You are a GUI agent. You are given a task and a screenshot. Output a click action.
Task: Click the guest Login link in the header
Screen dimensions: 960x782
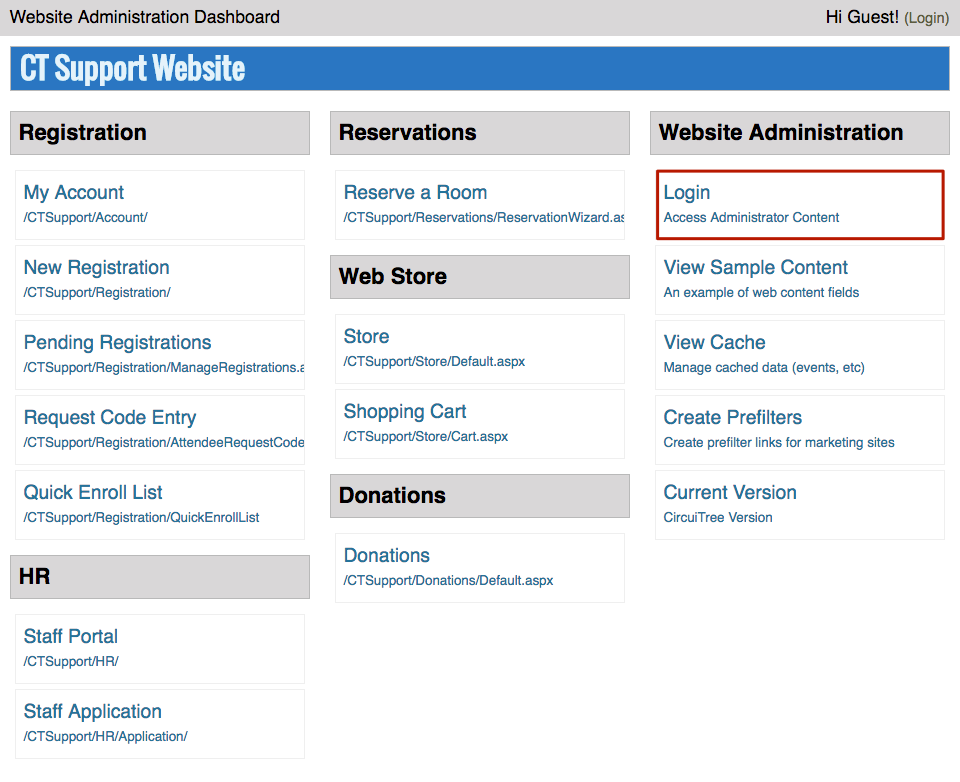(x=927, y=17)
